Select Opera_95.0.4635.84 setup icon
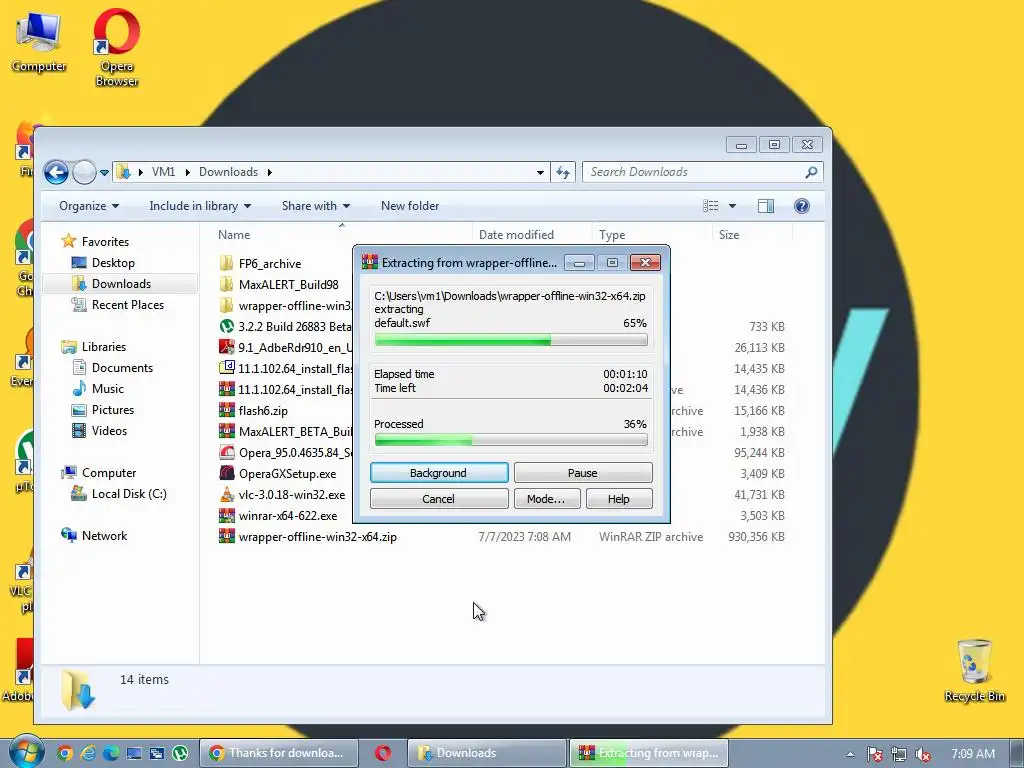 [227, 452]
